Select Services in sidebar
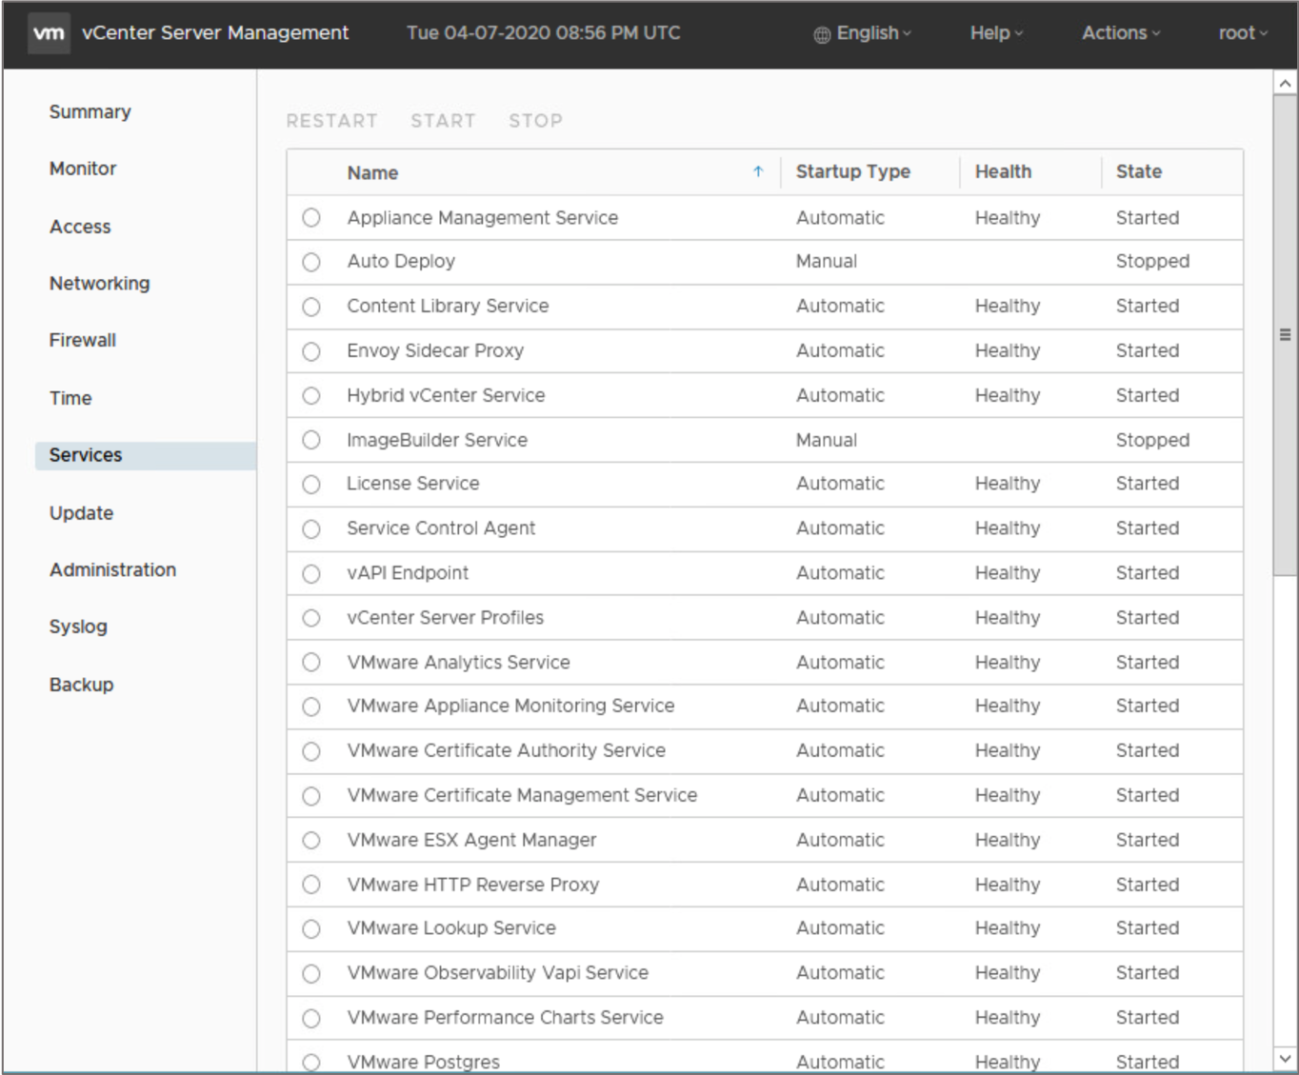Image resolution: width=1299 pixels, height=1075 pixels. pyautogui.click(x=146, y=455)
